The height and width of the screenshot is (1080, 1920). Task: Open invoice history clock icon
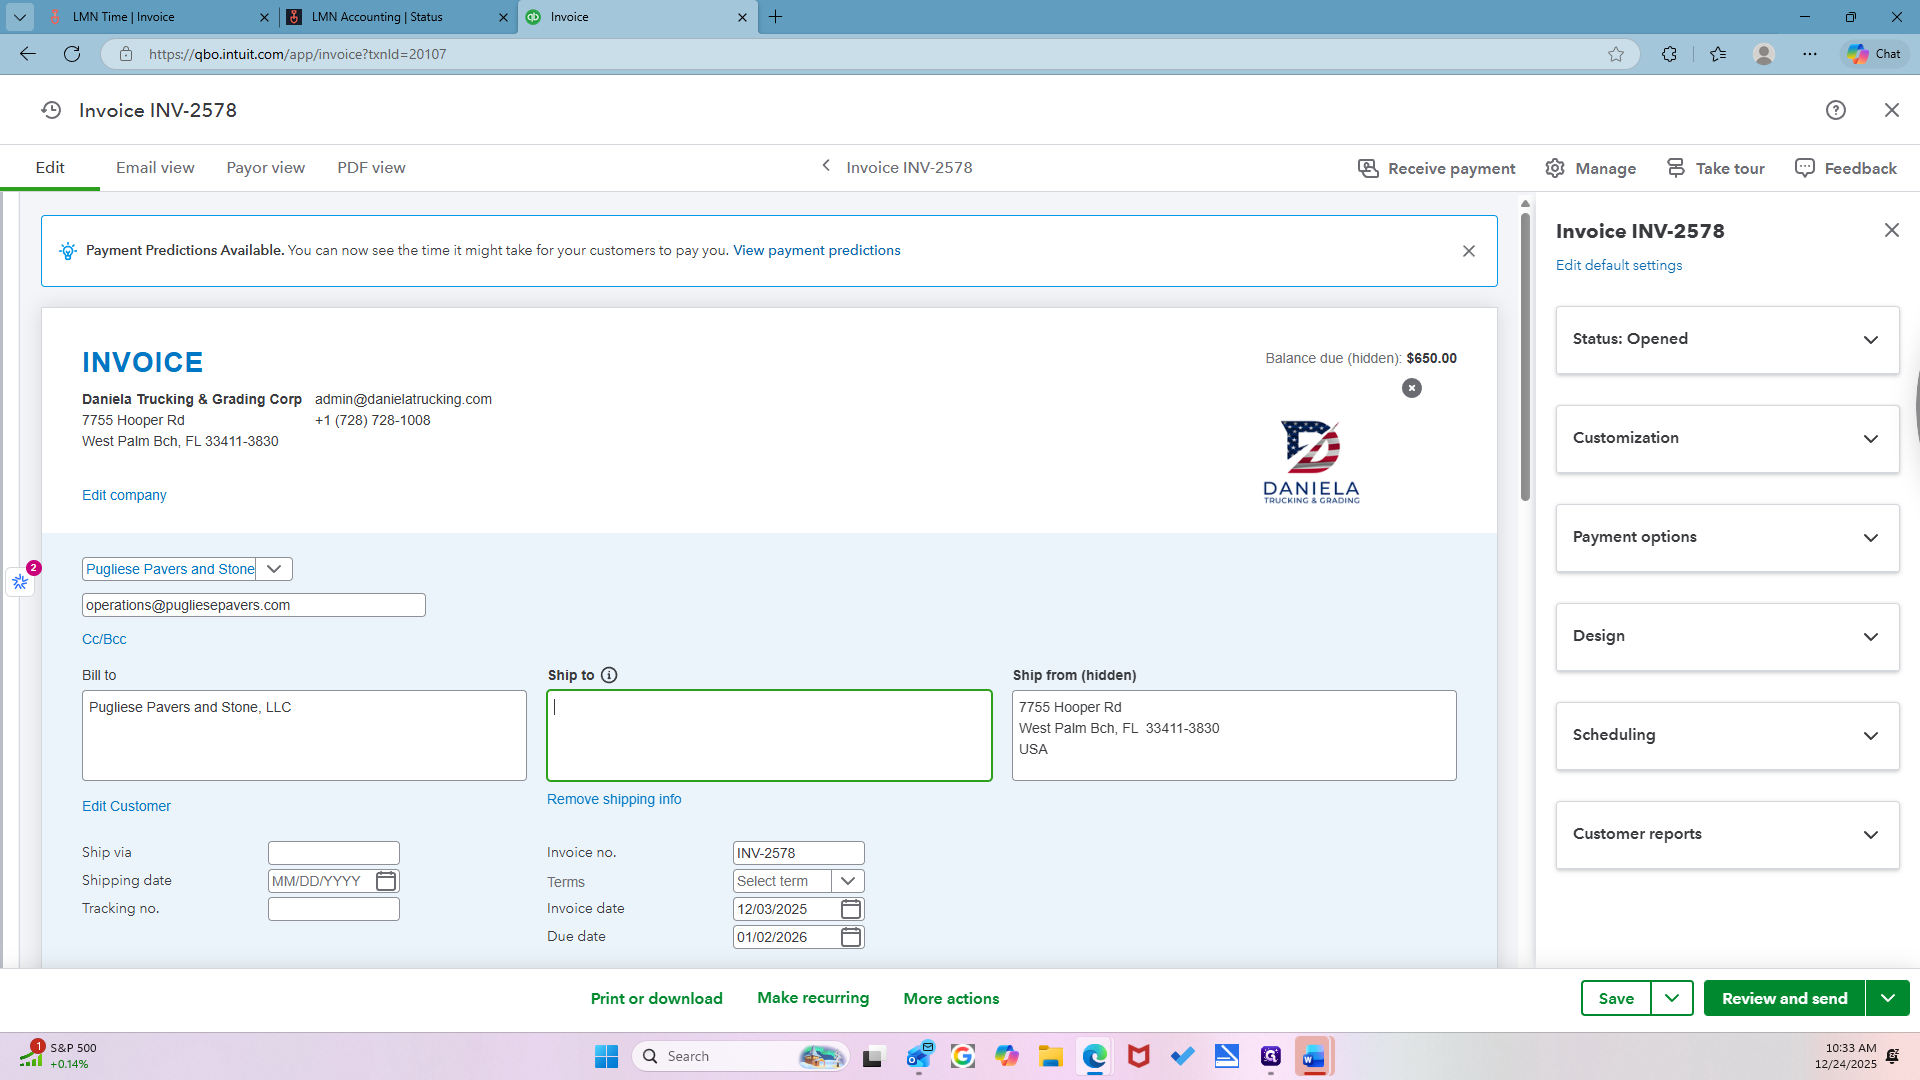[x=51, y=110]
